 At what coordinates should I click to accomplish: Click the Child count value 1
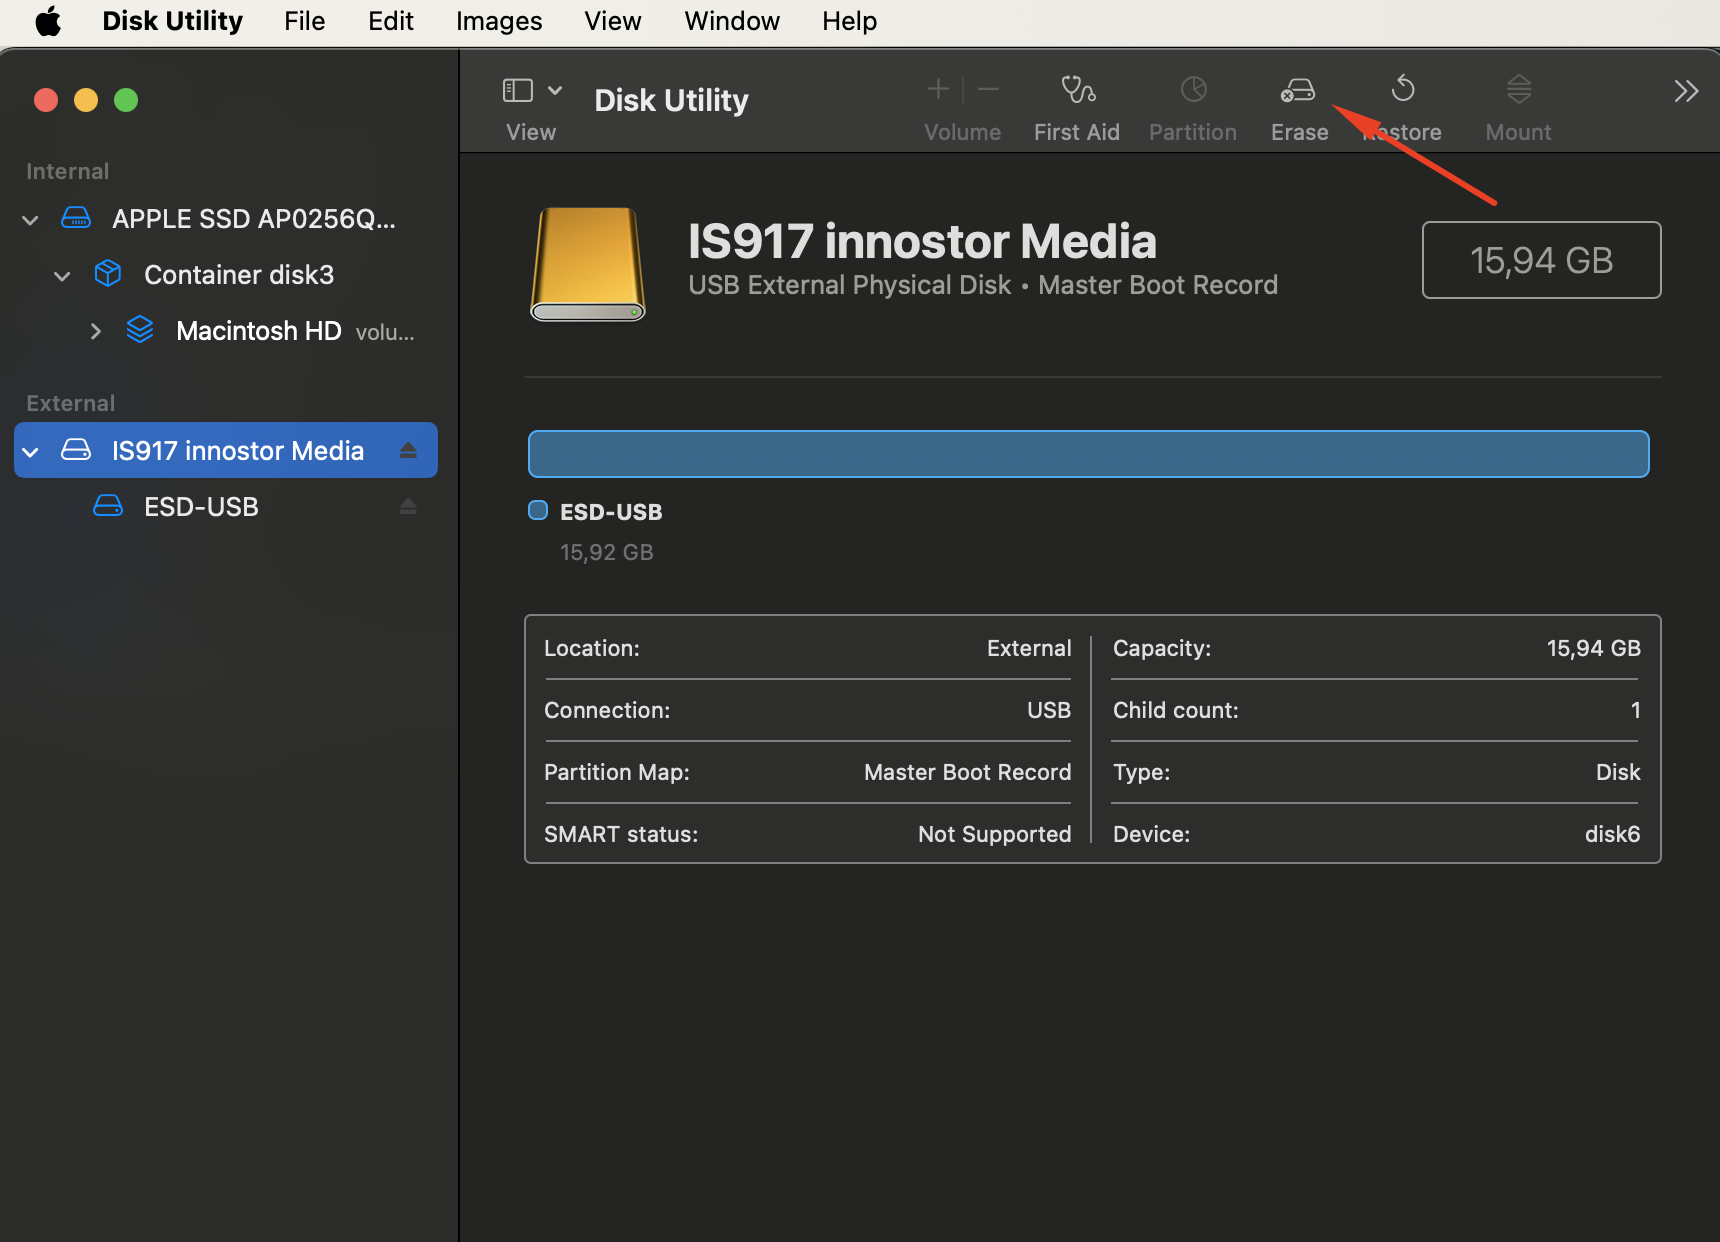coord(1635,710)
